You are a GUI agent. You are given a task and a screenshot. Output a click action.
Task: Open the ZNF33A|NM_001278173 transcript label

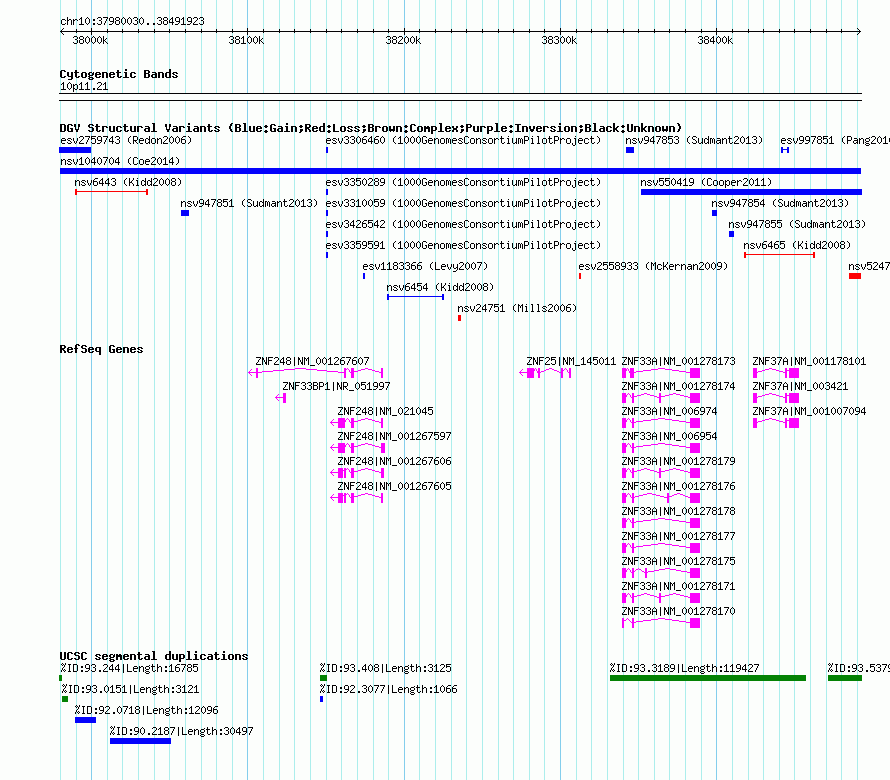pyautogui.click(x=678, y=361)
